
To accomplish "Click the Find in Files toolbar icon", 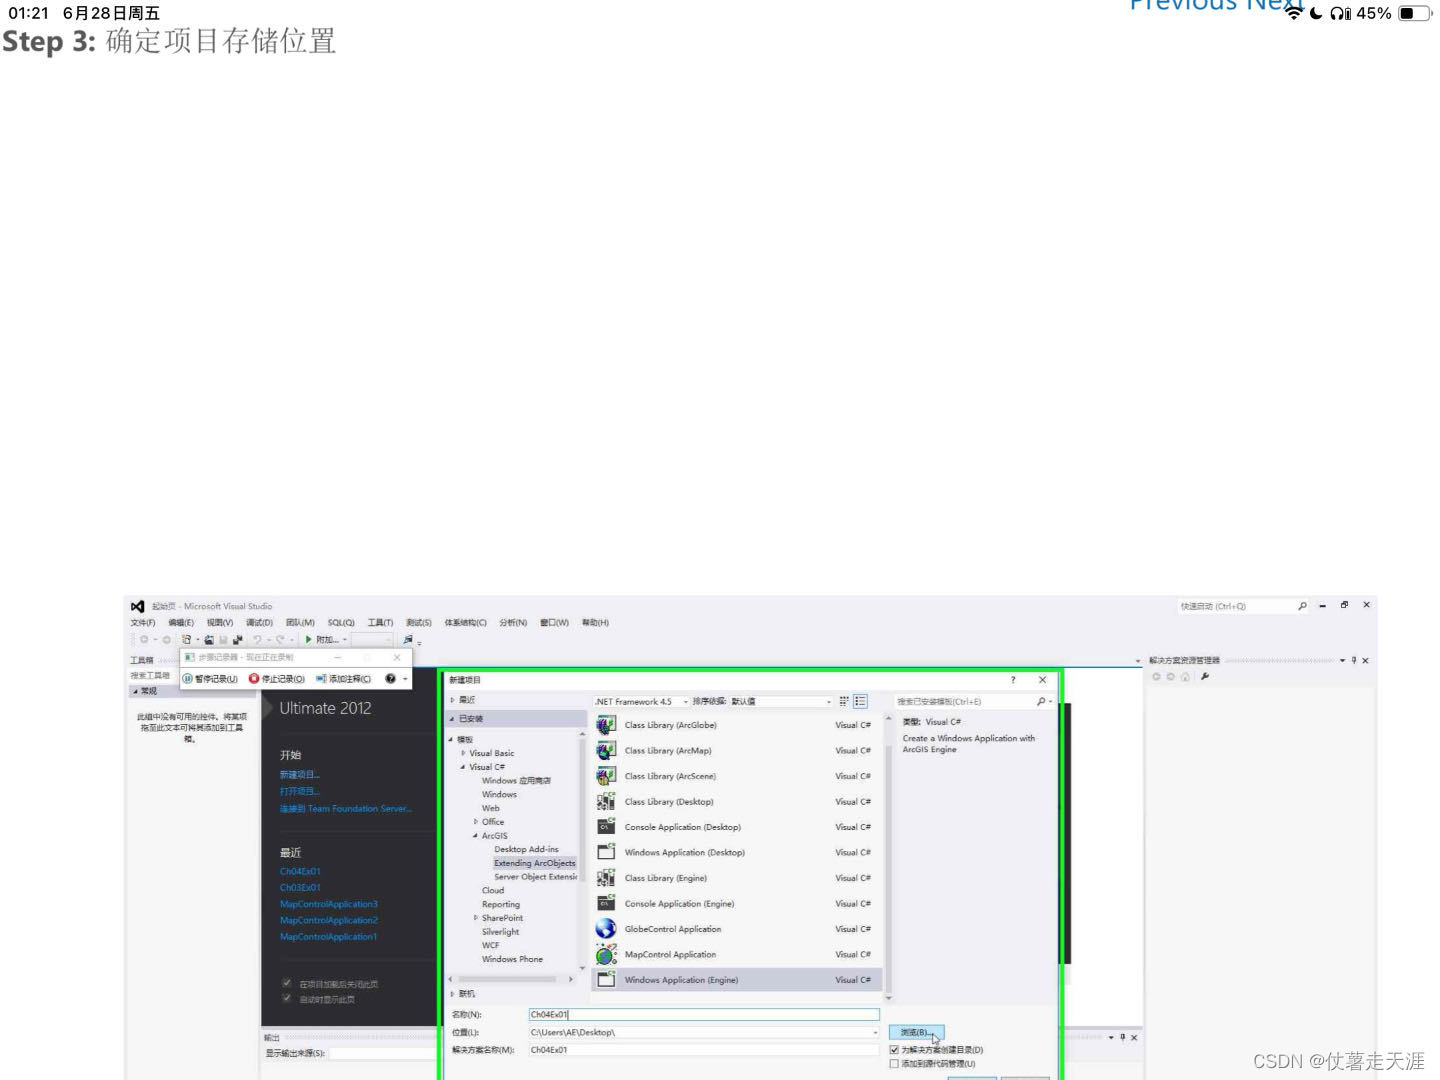I will click(407, 640).
